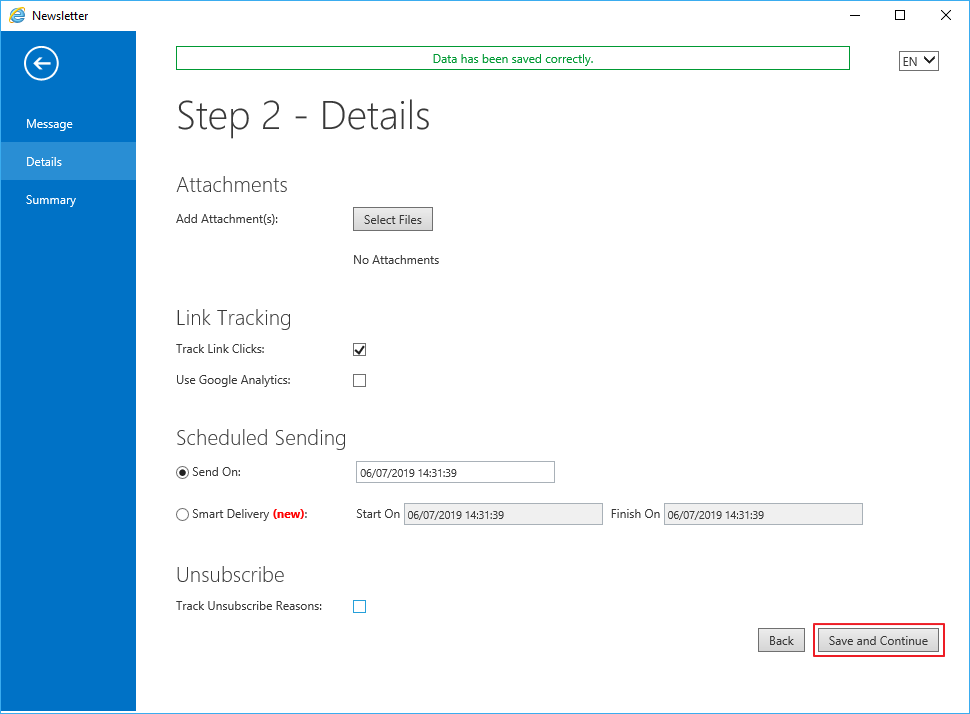The width and height of the screenshot is (970, 714).
Task: Open the EN language dropdown
Action: pyautogui.click(x=919, y=61)
